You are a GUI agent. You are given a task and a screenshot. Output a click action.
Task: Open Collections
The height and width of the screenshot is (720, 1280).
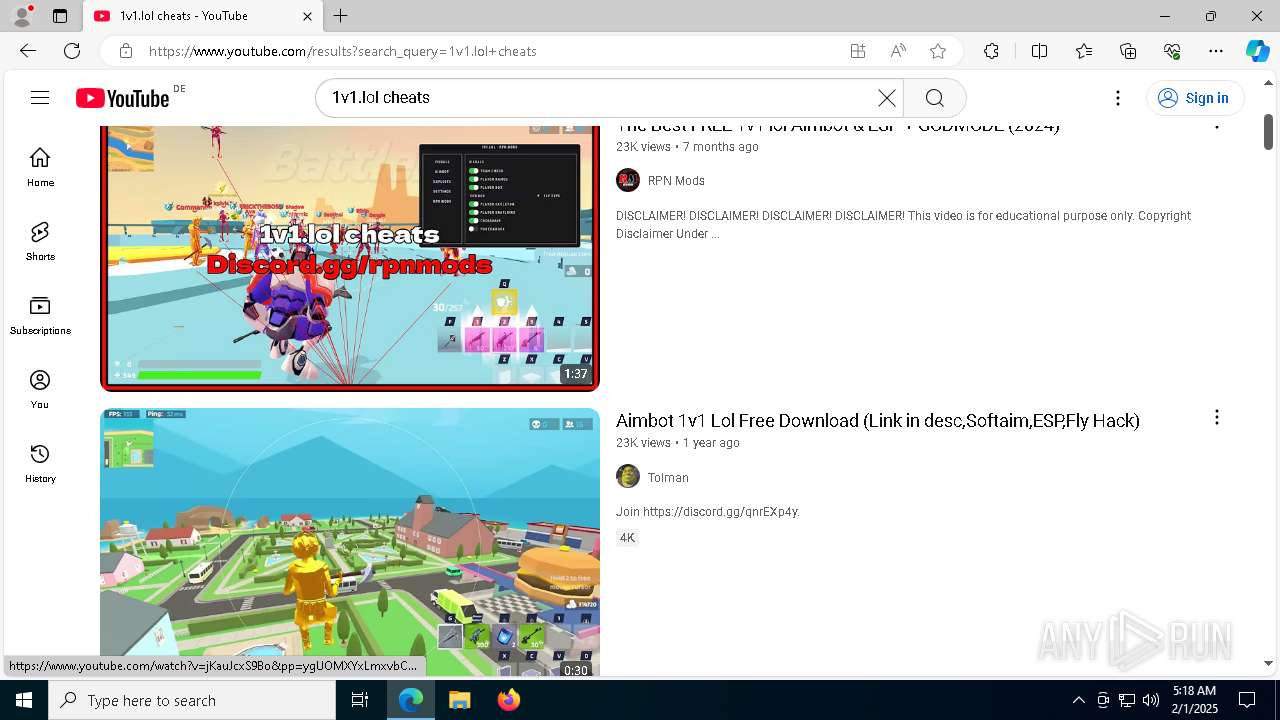1128,51
